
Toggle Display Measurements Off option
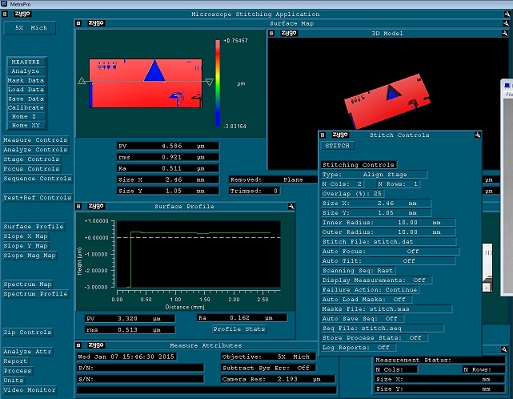click(x=377, y=280)
